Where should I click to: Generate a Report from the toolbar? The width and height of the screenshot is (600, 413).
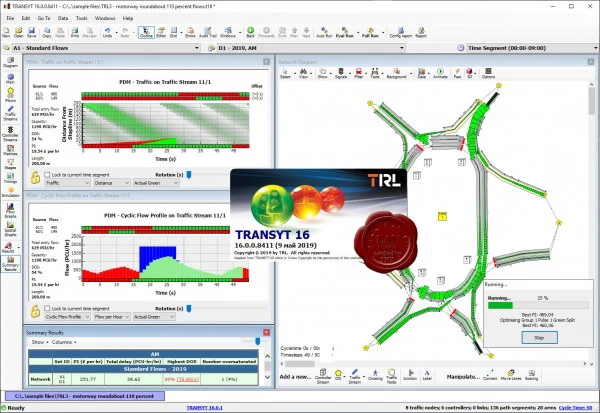click(421, 32)
